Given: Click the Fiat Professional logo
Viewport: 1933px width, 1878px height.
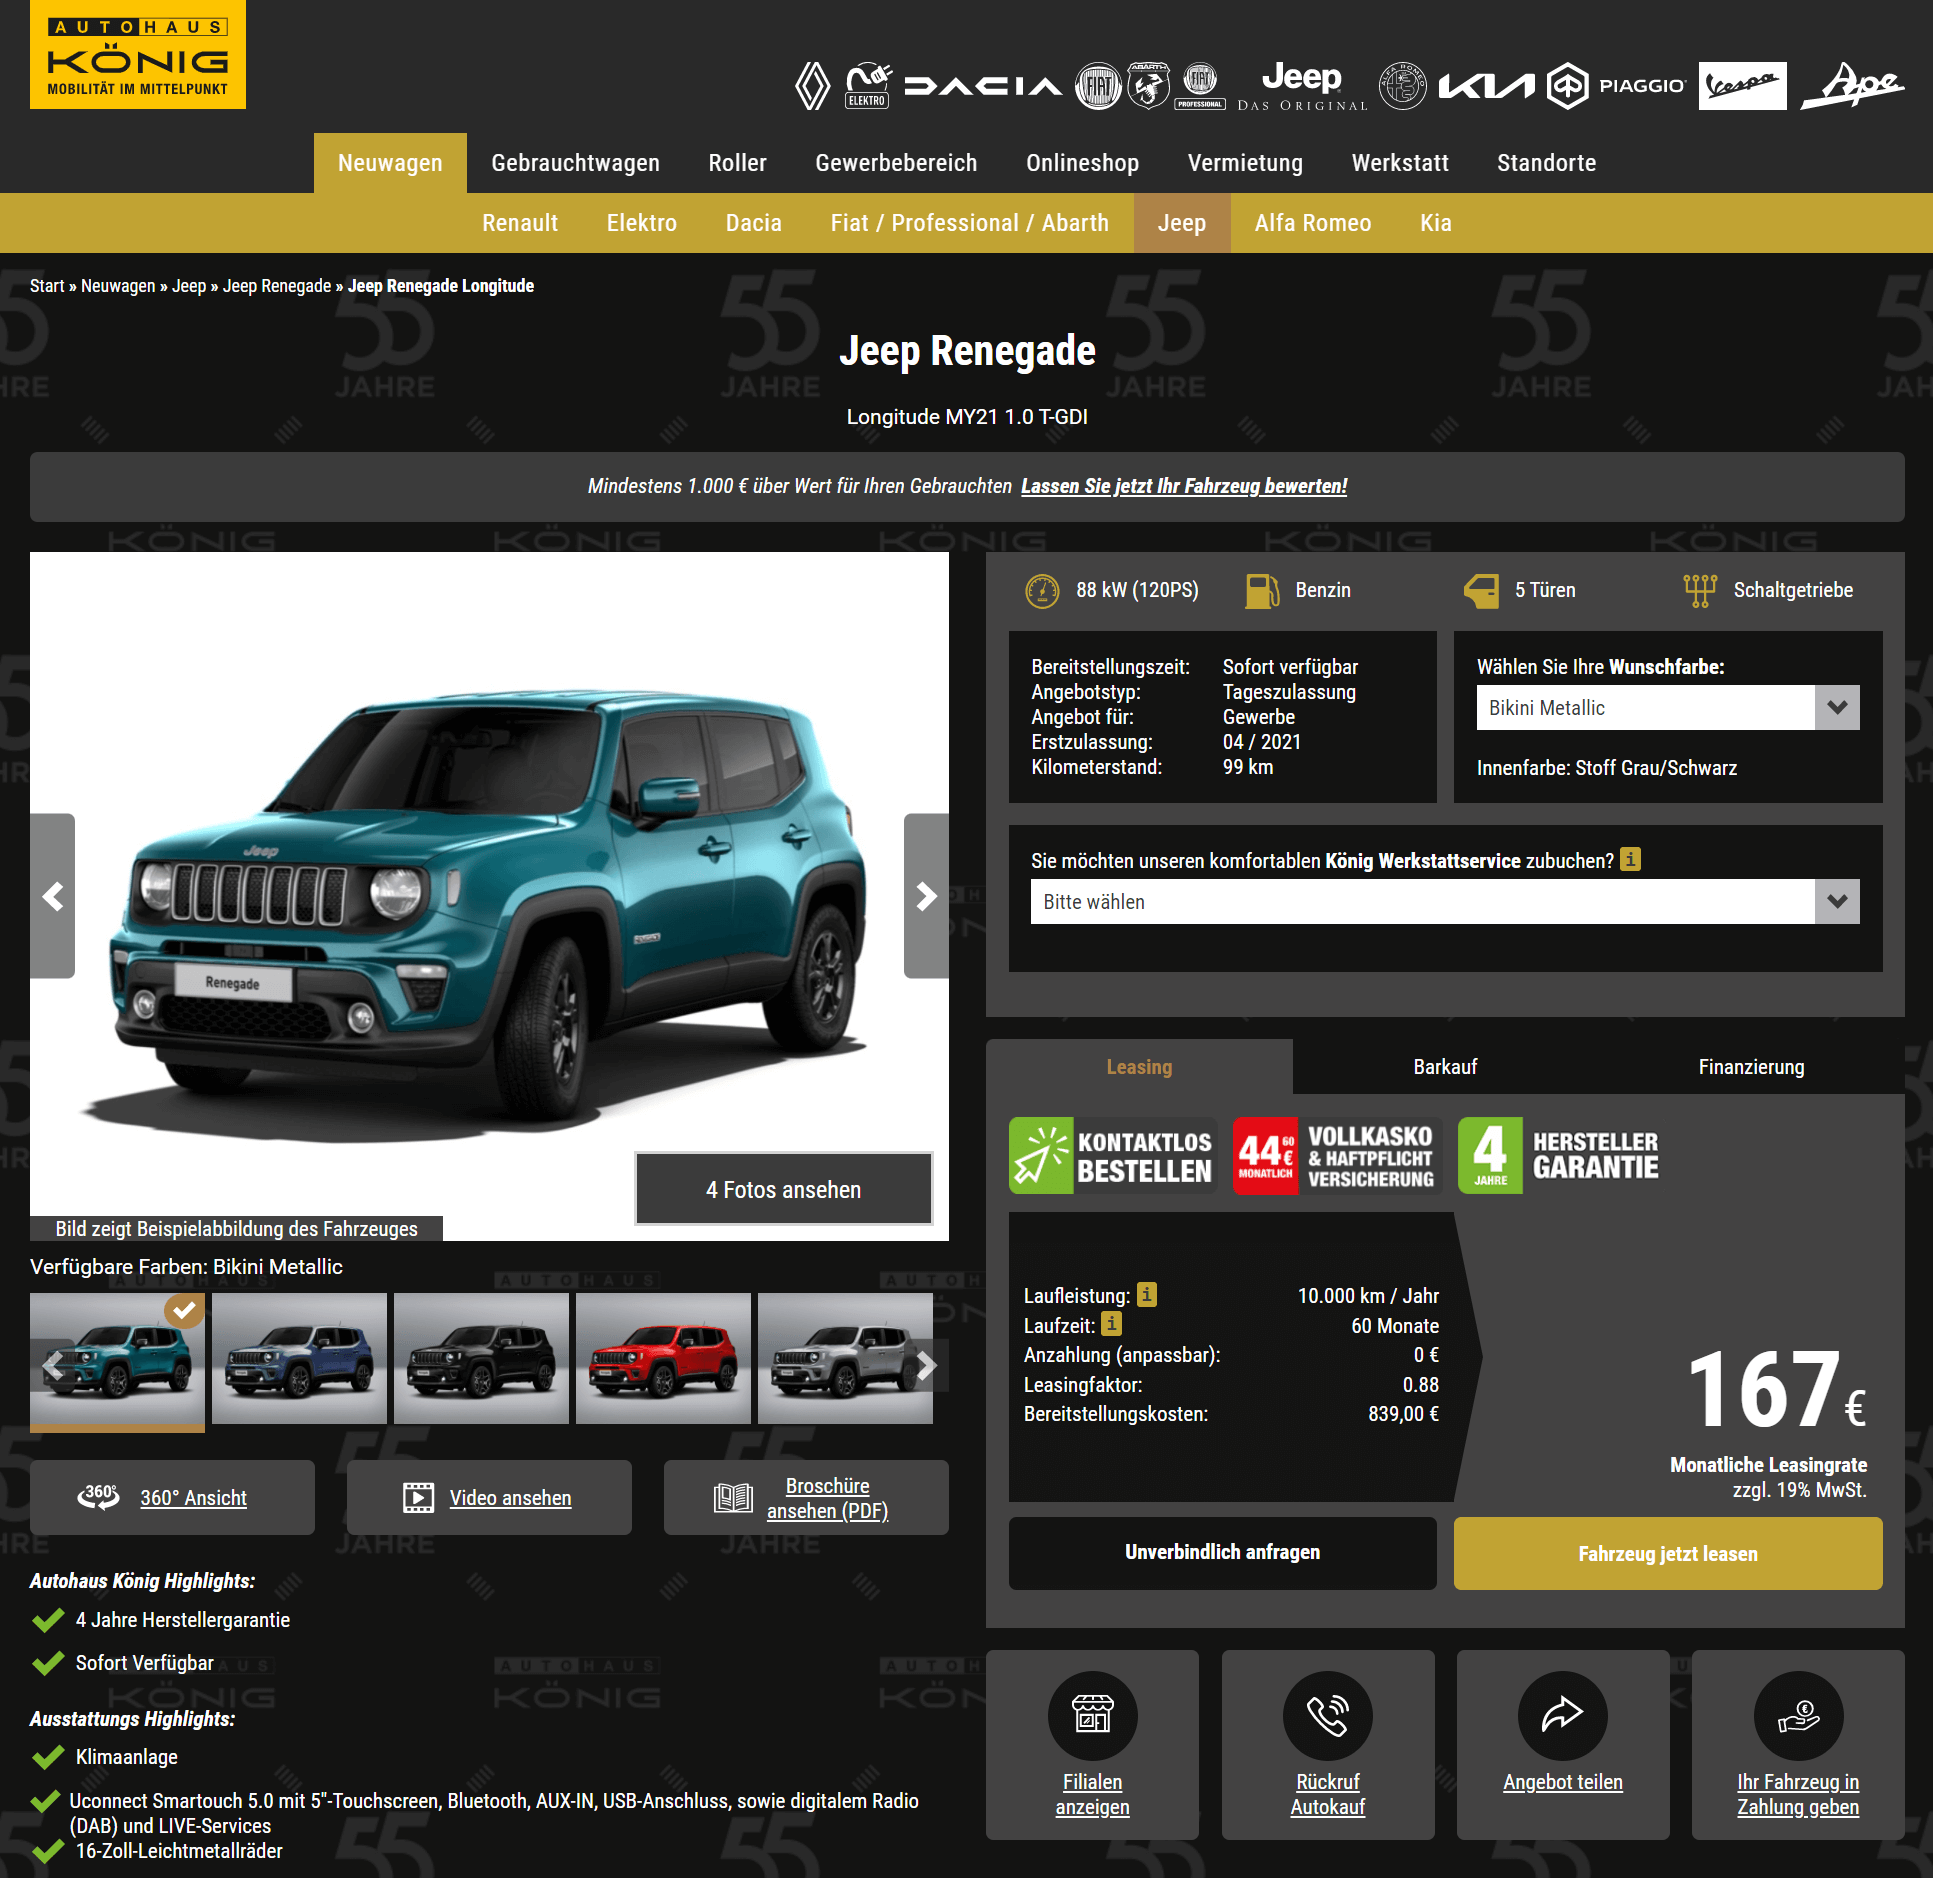Looking at the screenshot, I should pos(1200,87).
